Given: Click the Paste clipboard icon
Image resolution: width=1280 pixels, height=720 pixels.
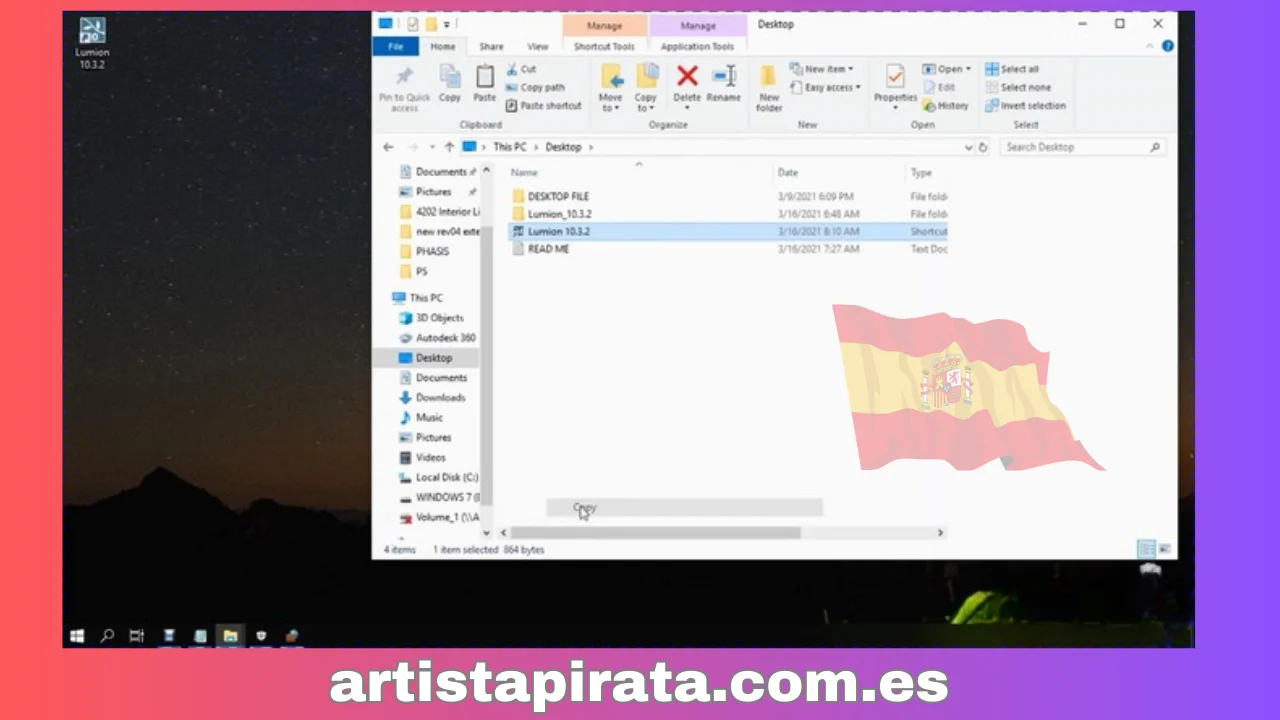Looking at the screenshot, I should point(485,77).
